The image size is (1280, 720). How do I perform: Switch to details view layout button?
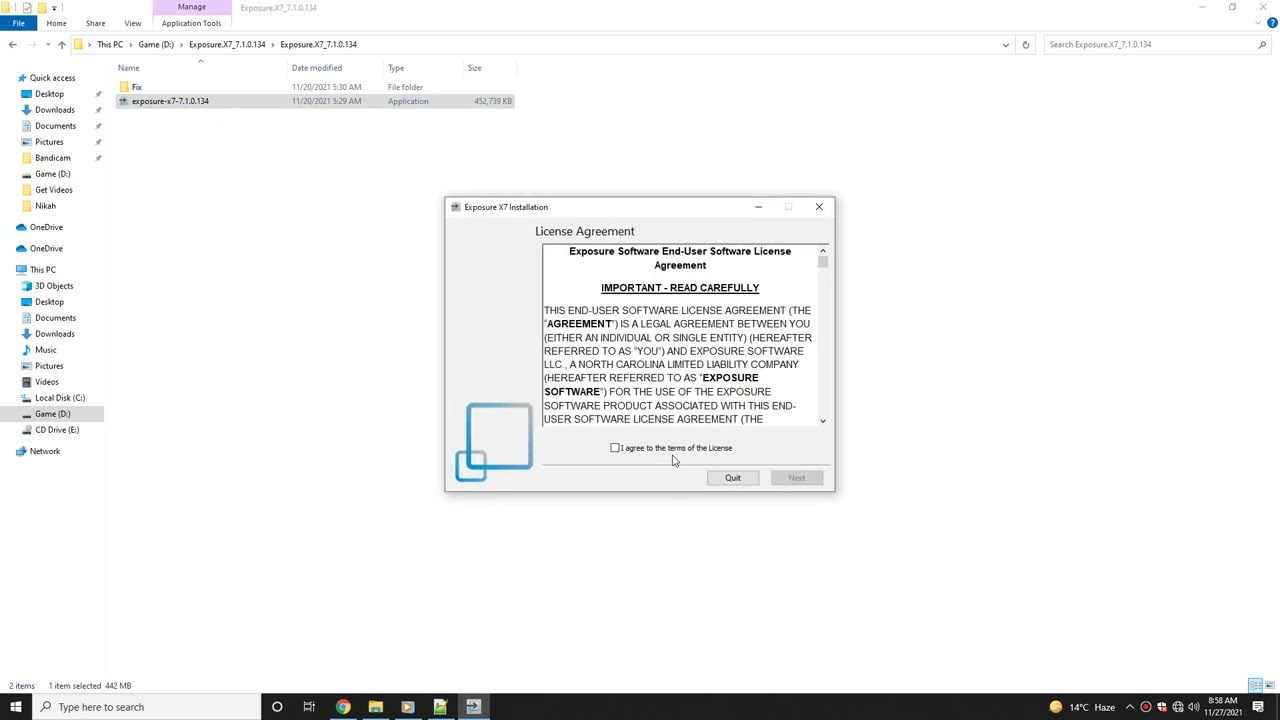pos(1255,686)
